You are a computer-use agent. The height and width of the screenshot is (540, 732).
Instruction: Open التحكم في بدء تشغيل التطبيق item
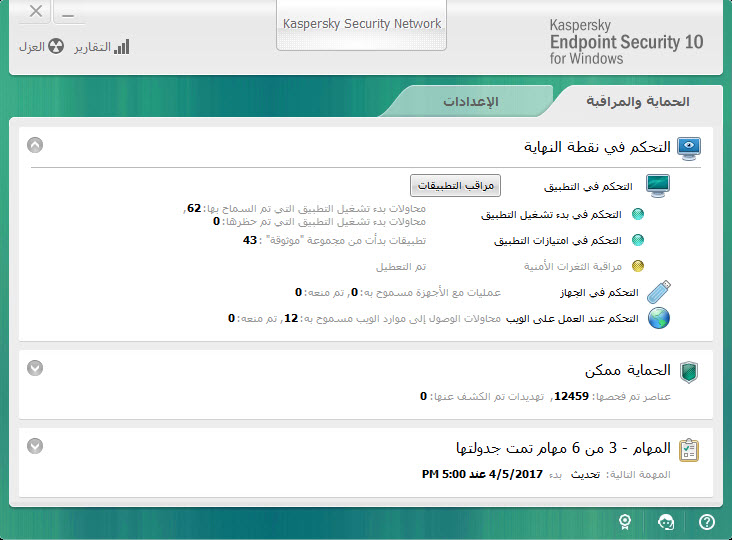[551, 215]
